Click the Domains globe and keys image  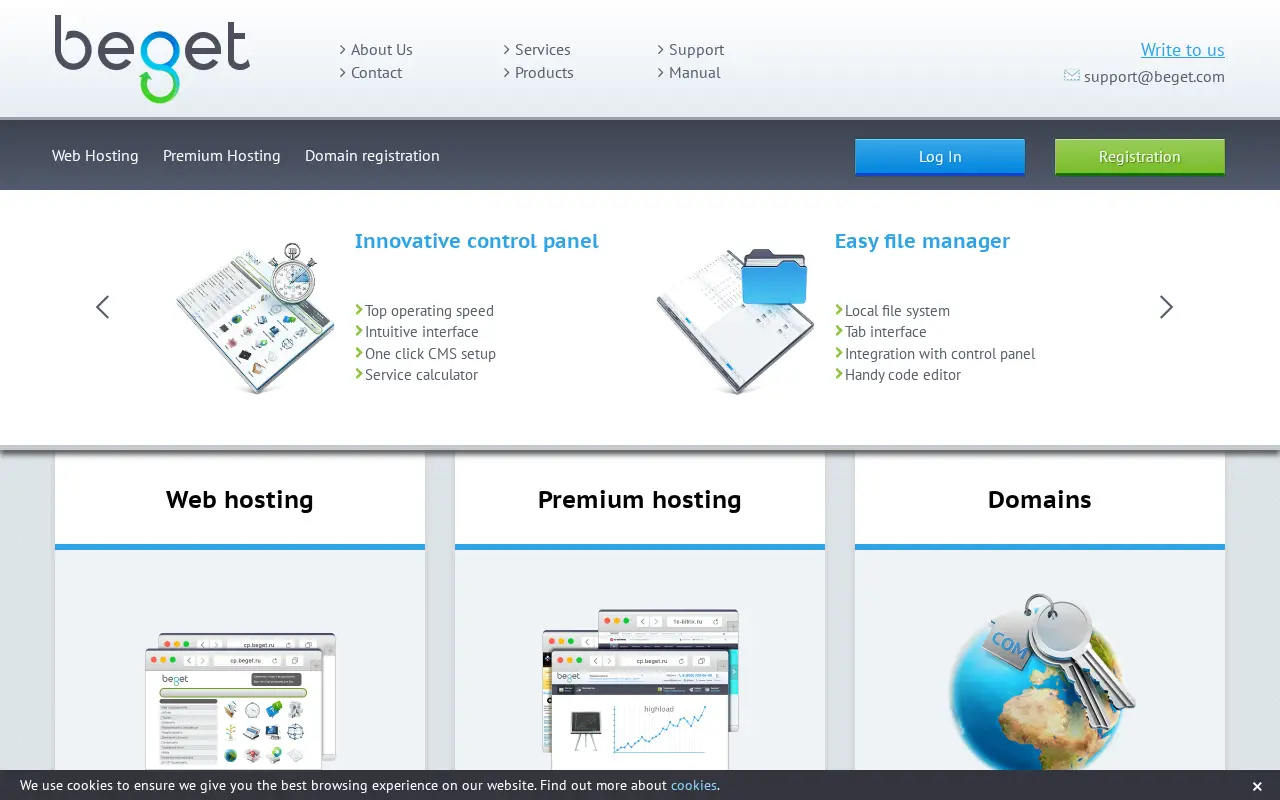click(1040, 682)
